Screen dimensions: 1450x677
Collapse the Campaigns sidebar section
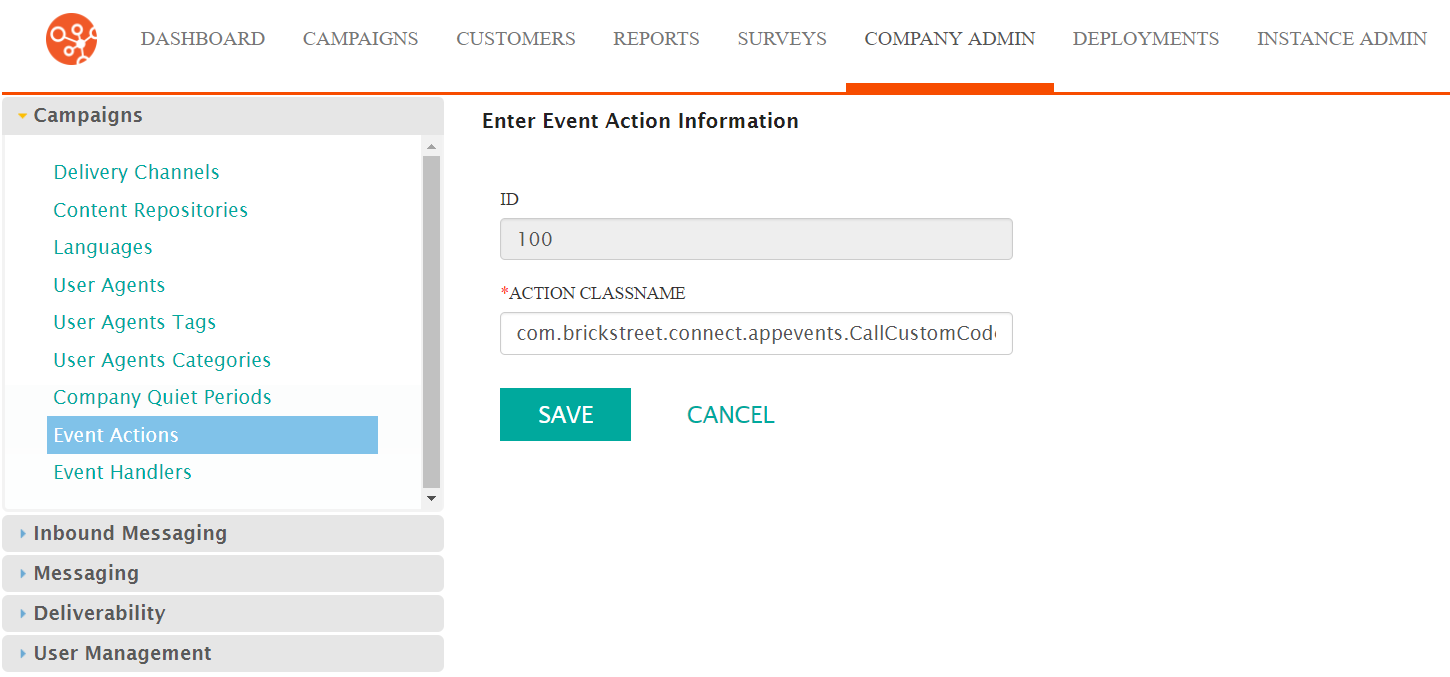pos(223,115)
